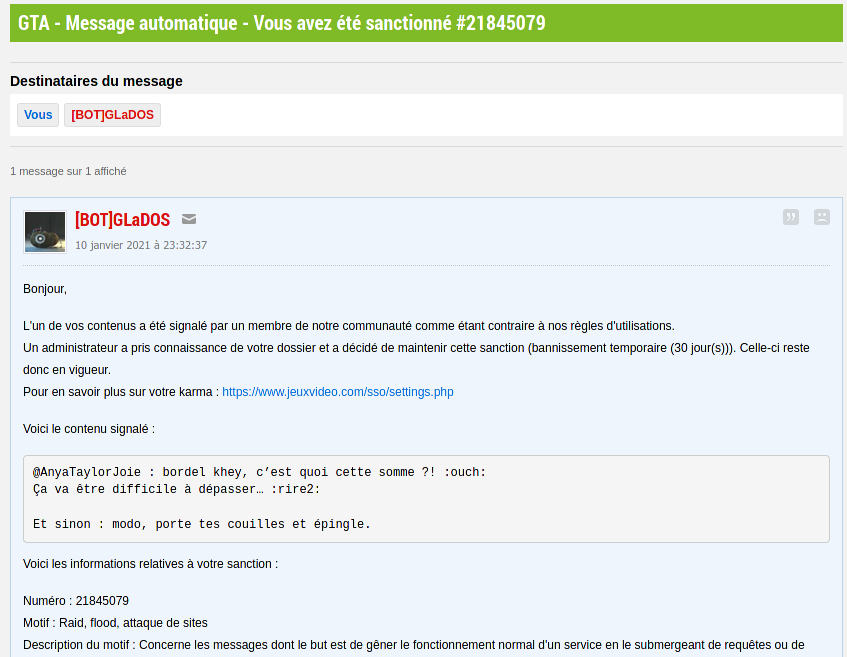Click the 'Motif : Raid, flood' line
Screen dimensions: 847x657
(x=115, y=622)
